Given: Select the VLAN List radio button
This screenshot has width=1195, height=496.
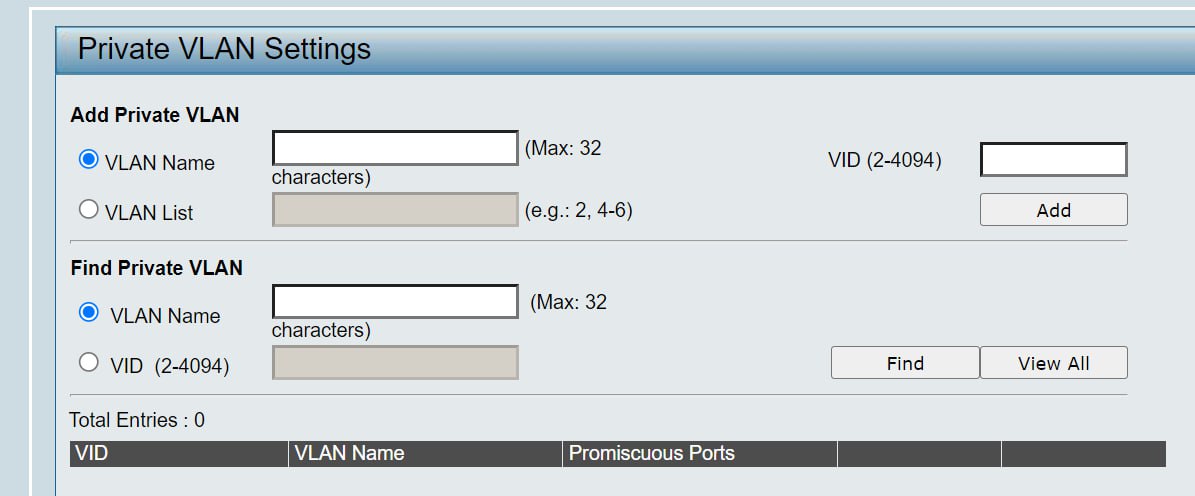Looking at the screenshot, I should (x=89, y=210).
